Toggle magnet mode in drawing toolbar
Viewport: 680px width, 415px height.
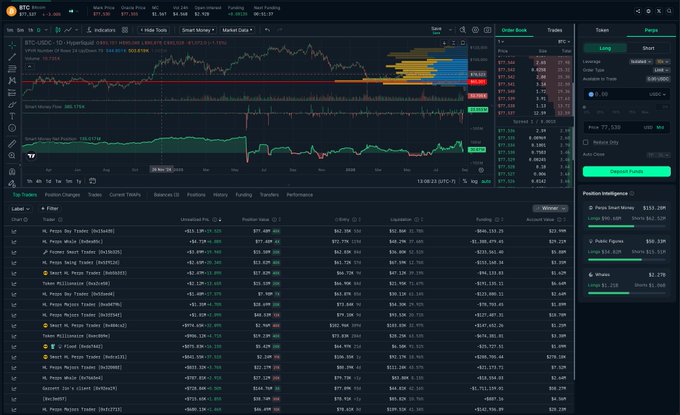click(x=12, y=172)
